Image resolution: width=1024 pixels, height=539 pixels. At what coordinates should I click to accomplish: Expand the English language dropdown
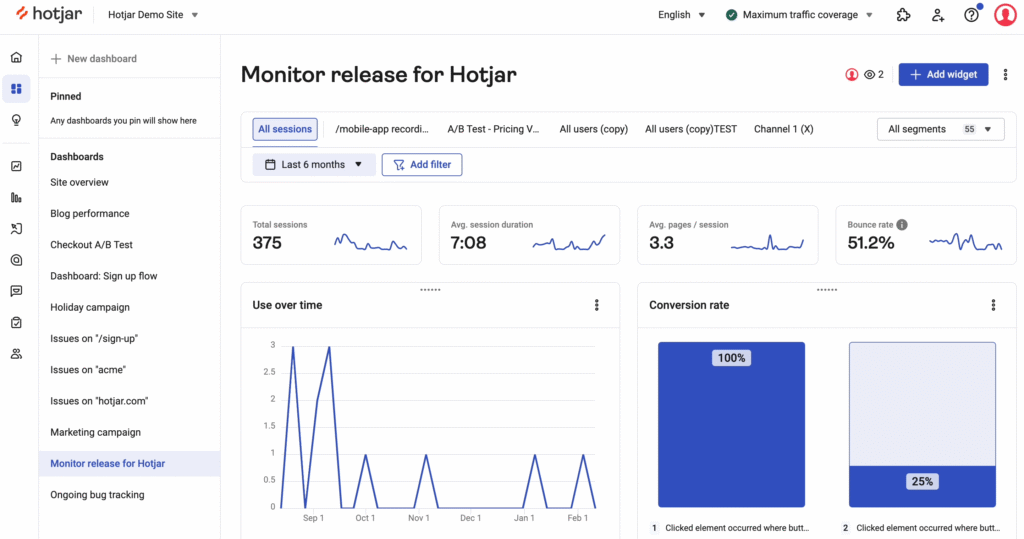[x=681, y=15]
